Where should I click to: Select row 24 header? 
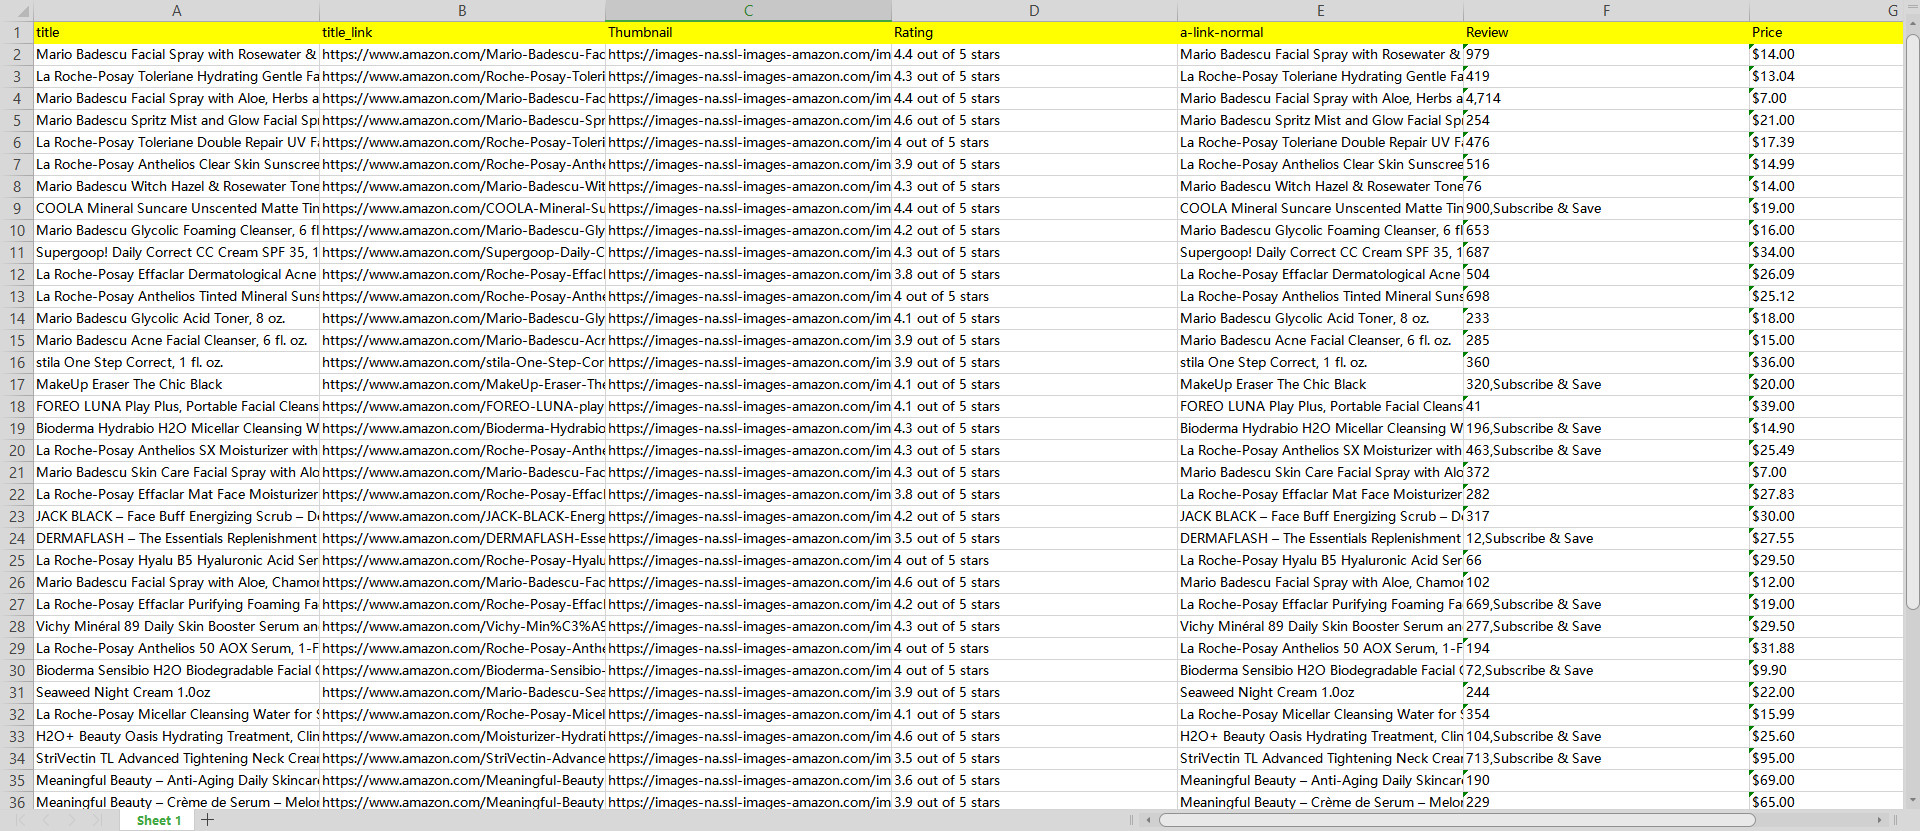pyautogui.click(x=16, y=538)
